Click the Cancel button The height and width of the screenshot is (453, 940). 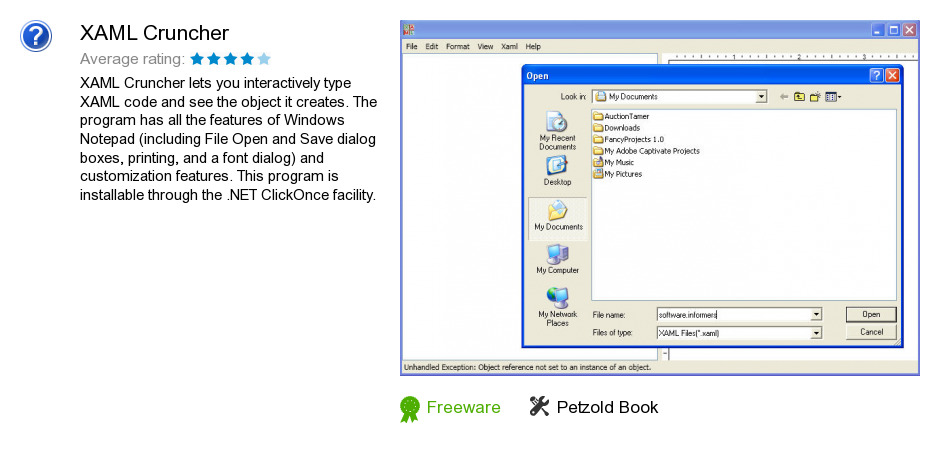click(x=871, y=332)
